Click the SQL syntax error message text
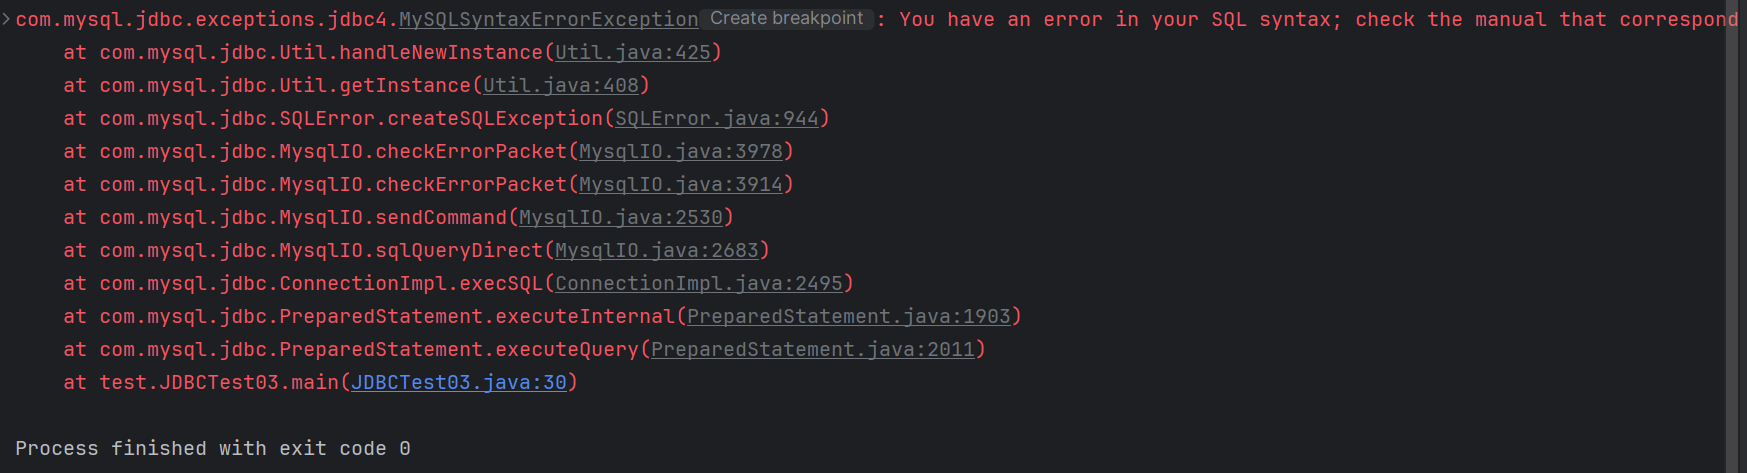The image size is (1747, 473). coord(1300,19)
